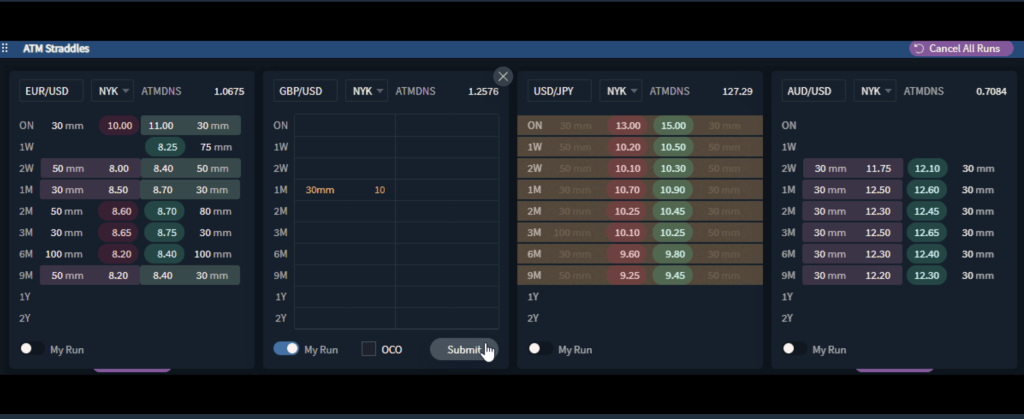Click USD/JPY 9M bid 9.25
The height and width of the screenshot is (419, 1024).
pos(628,275)
